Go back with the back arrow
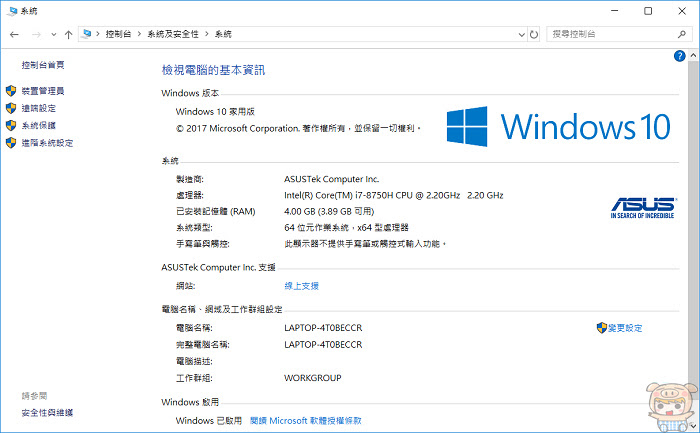 click(x=14, y=34)
